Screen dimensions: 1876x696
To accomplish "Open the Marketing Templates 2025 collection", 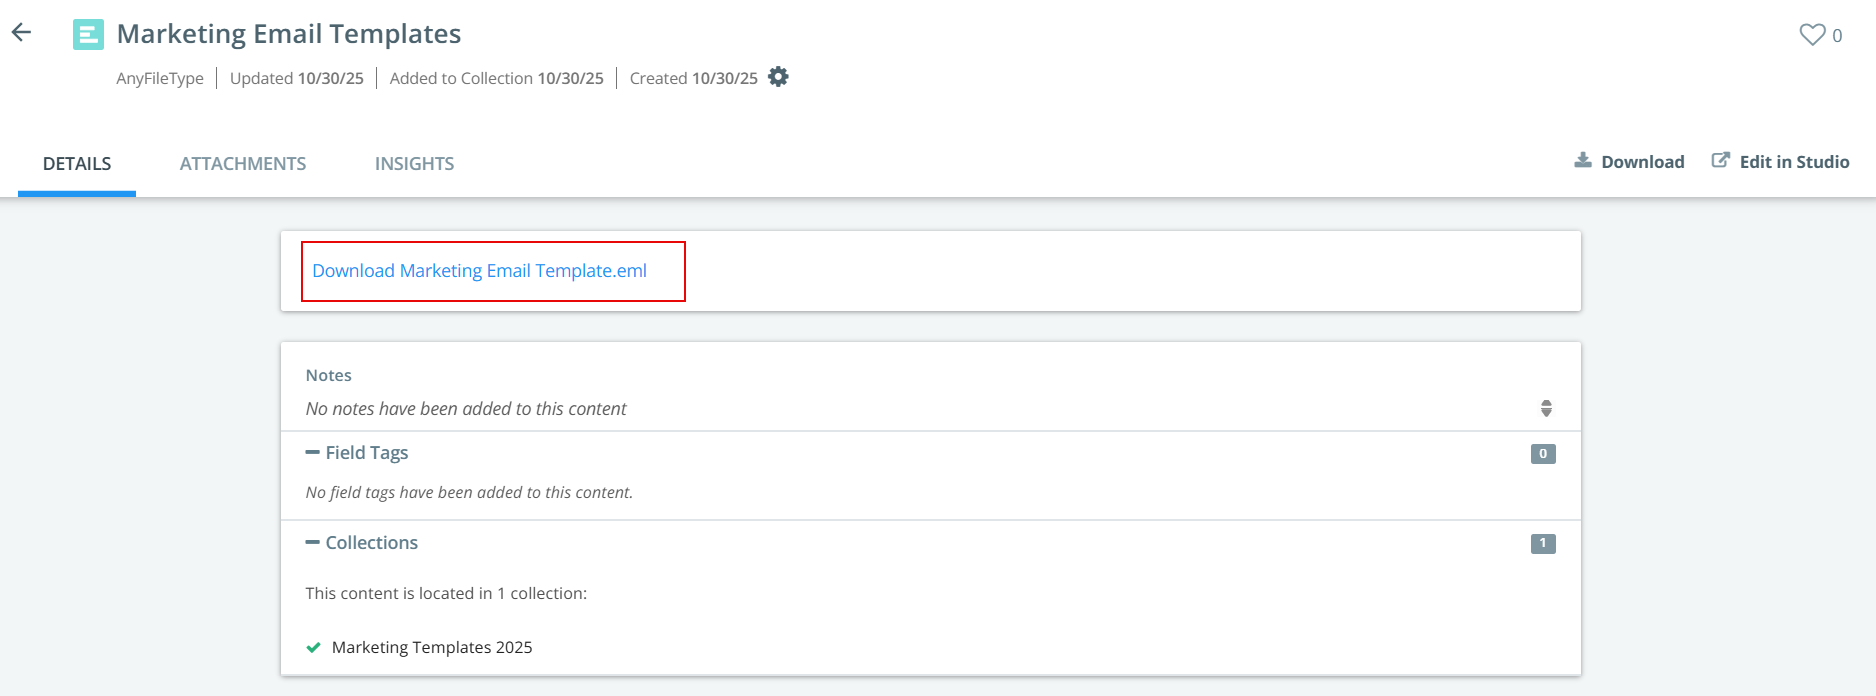I will (432, 648).
